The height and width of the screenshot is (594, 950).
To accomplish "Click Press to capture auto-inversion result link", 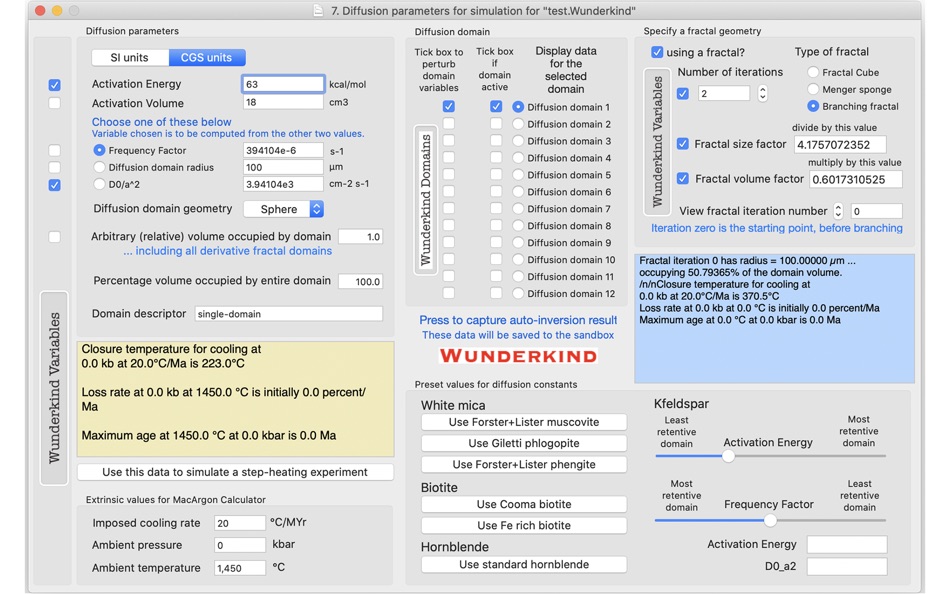I will tap(518, 320).
